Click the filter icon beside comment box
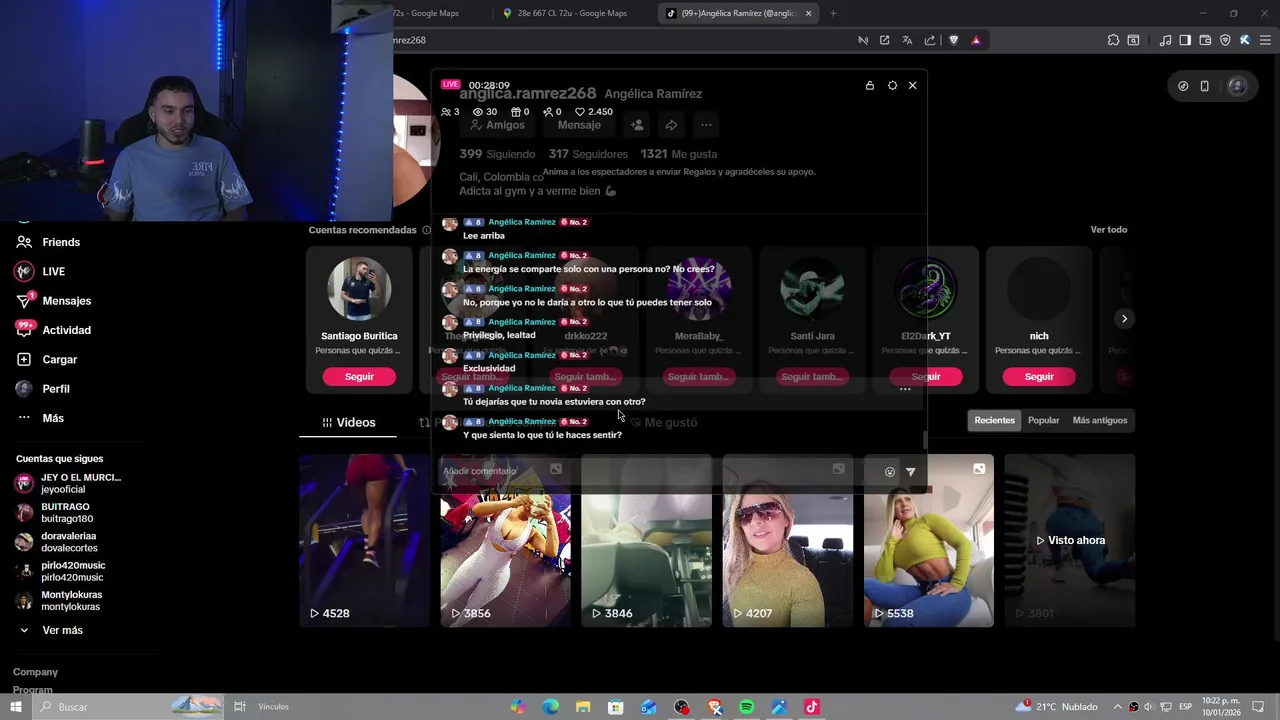Screen dimensions: 1280x720 pos(910,472)
